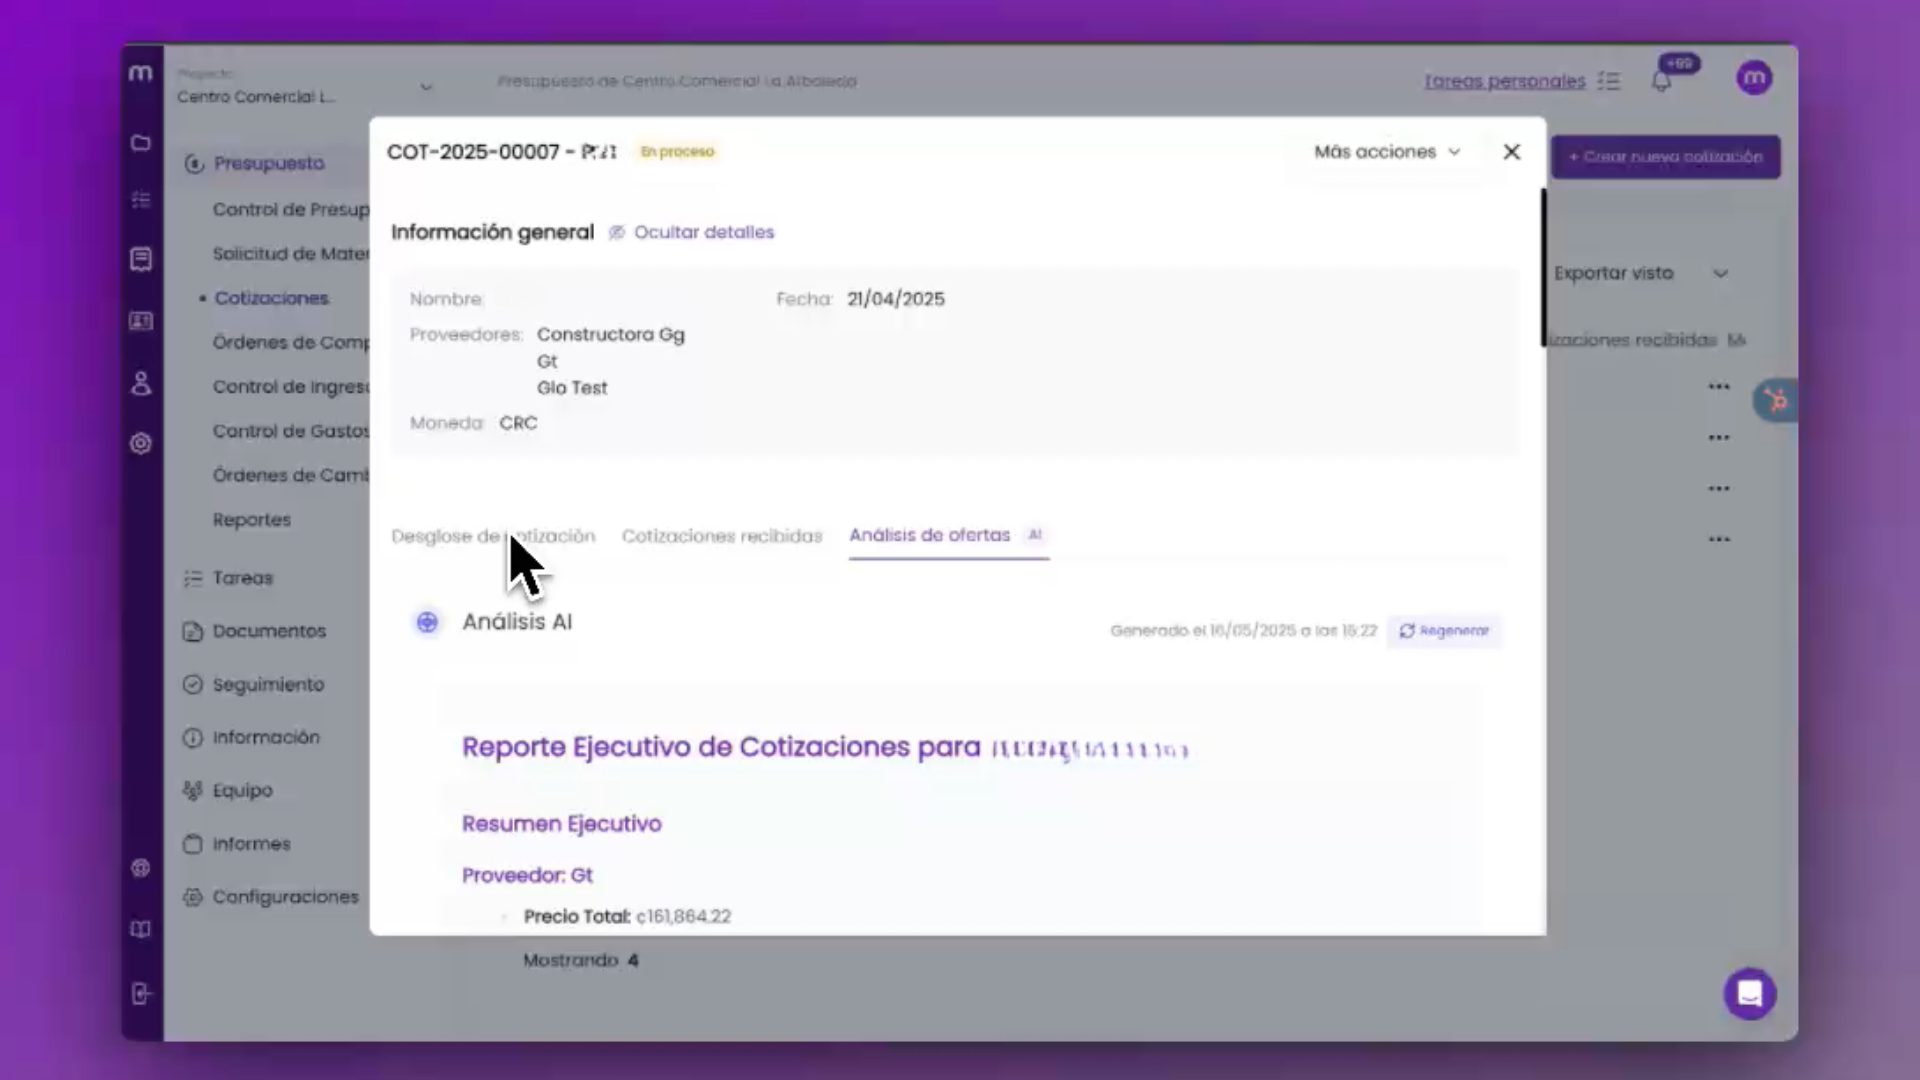The image size is (1920, 1080).
Task: Click the date value '21/04/2025'
Action: pos(896,299)
